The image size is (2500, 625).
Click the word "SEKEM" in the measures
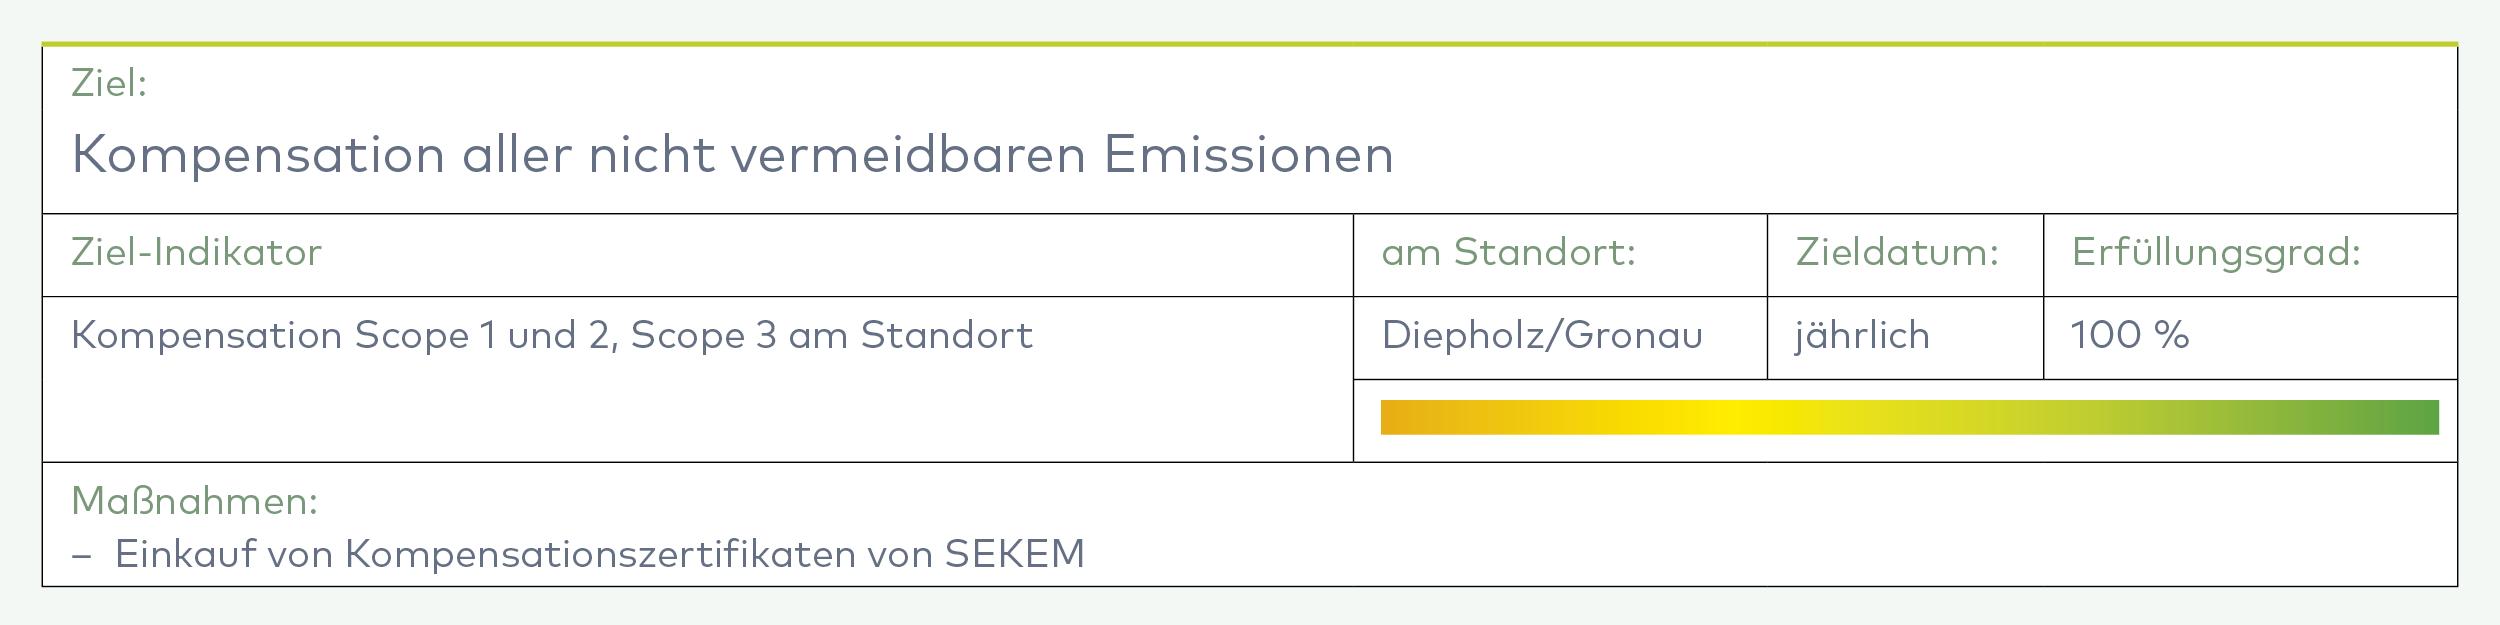click(x=1015, y=554)
